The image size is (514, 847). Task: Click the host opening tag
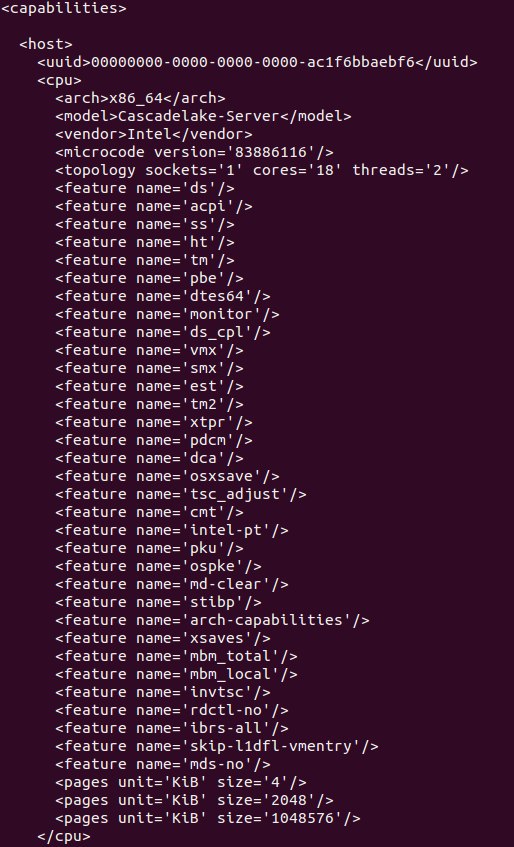pos(46,44)
